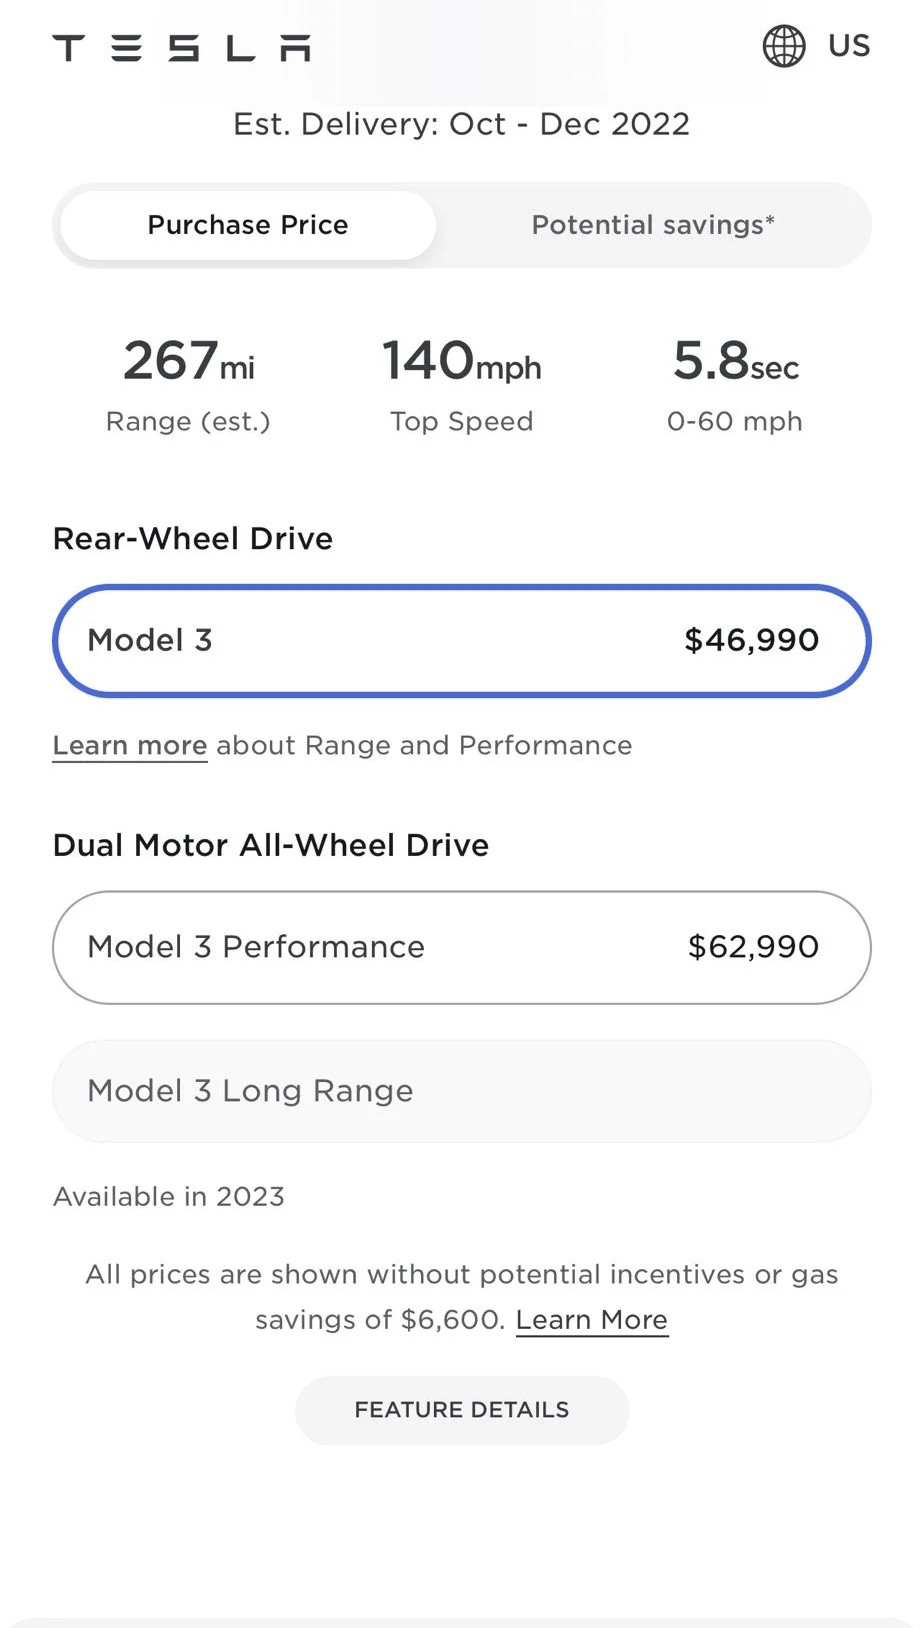Tap the 5.8sec 0-60 mph stat
The height and width of the screenshot is (1628, 924).
pyautogui.click(x=735, y=385)
